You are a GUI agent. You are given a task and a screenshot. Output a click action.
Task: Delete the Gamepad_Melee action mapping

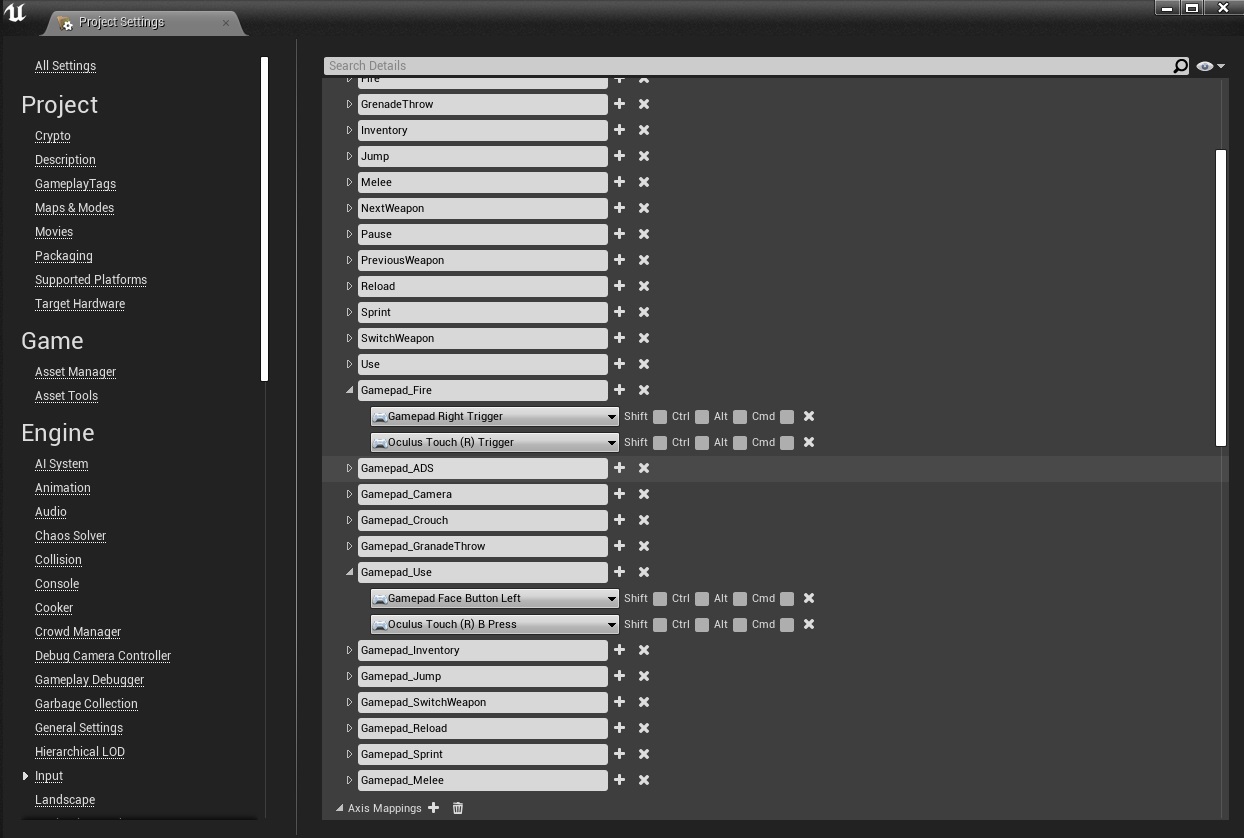644,780
